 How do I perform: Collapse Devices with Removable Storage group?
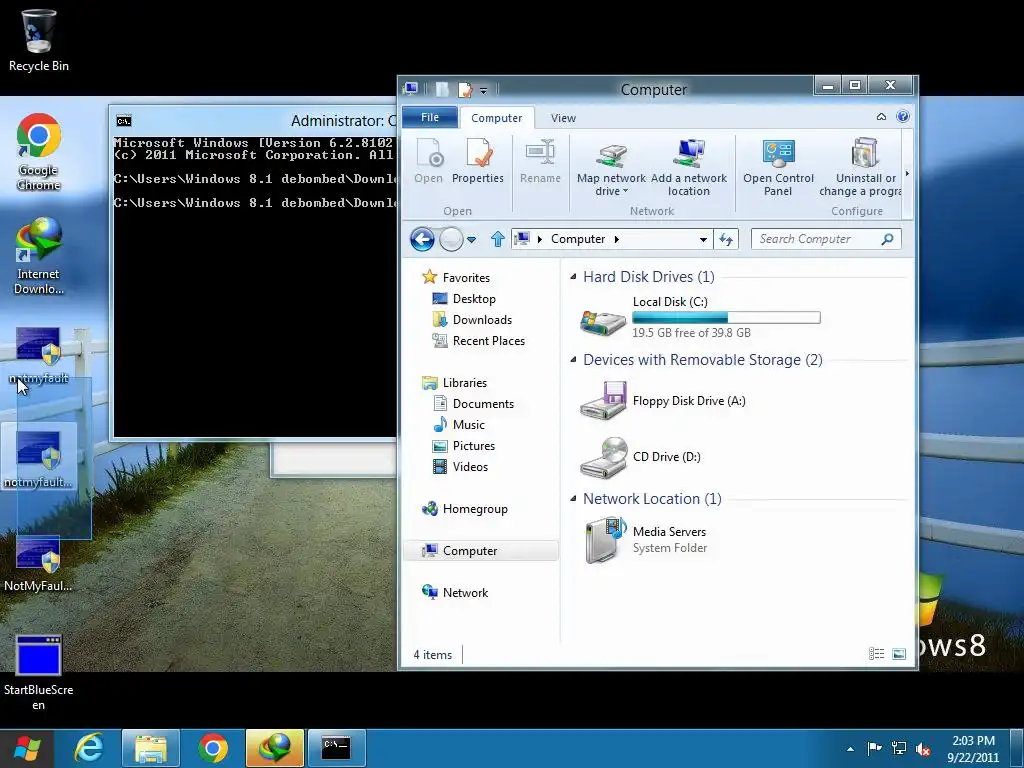[573, 360]
